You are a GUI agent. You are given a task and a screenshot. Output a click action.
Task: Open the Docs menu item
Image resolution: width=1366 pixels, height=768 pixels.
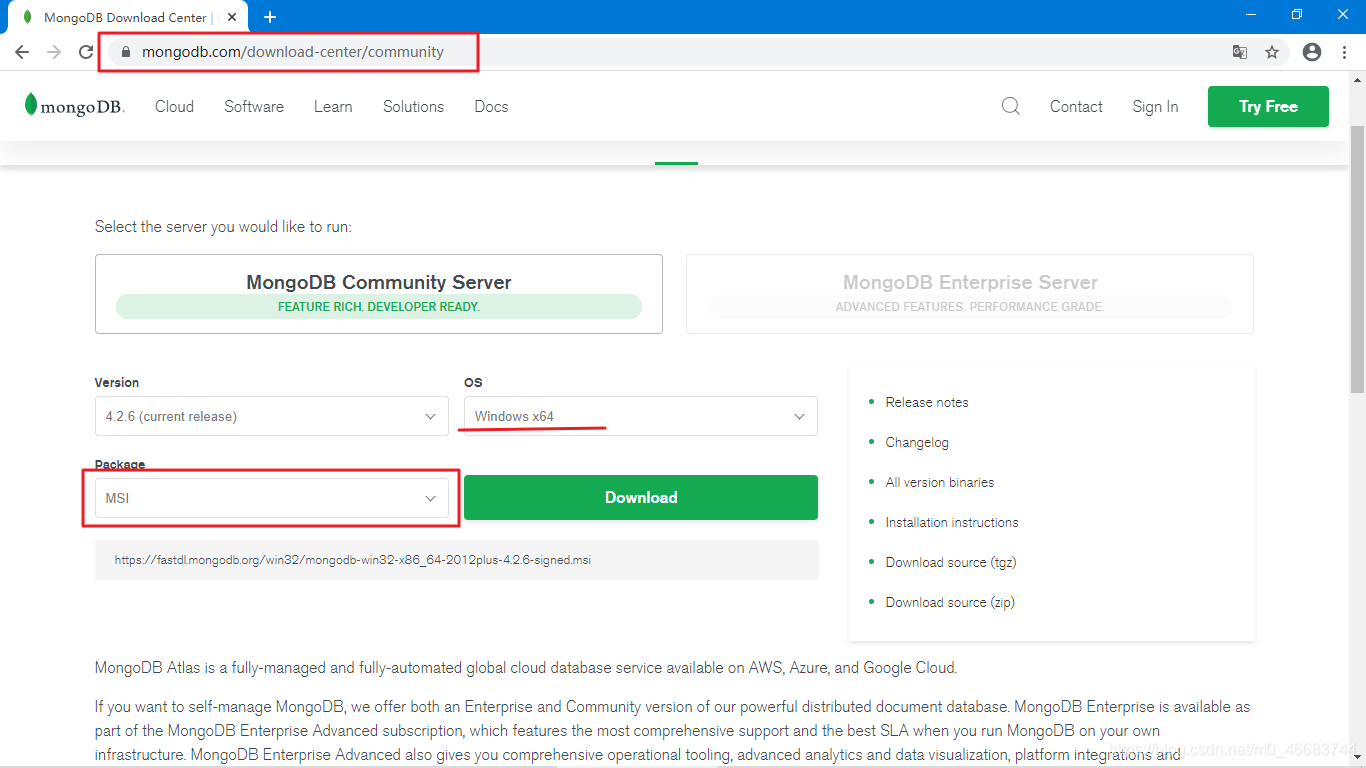491,106
